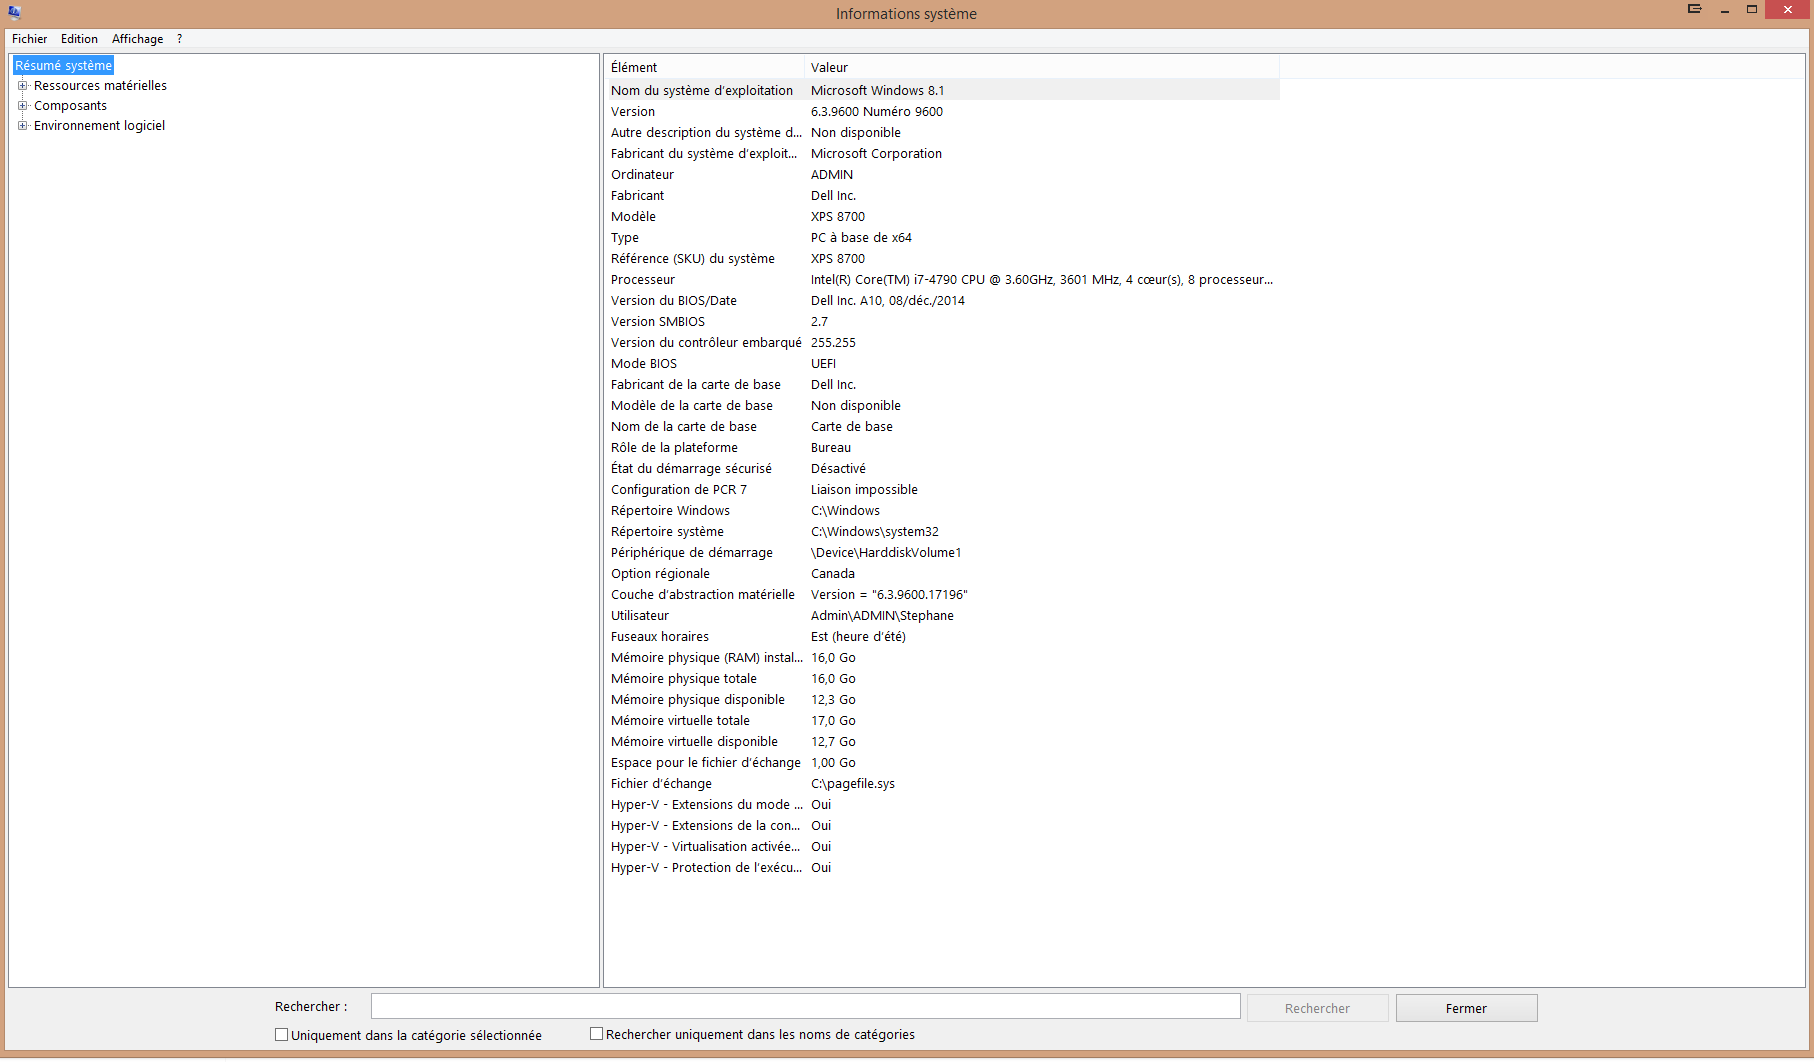Select the Fuseaux horaires row
This screenshot has width=1814, height=1062.
(943, 637)
